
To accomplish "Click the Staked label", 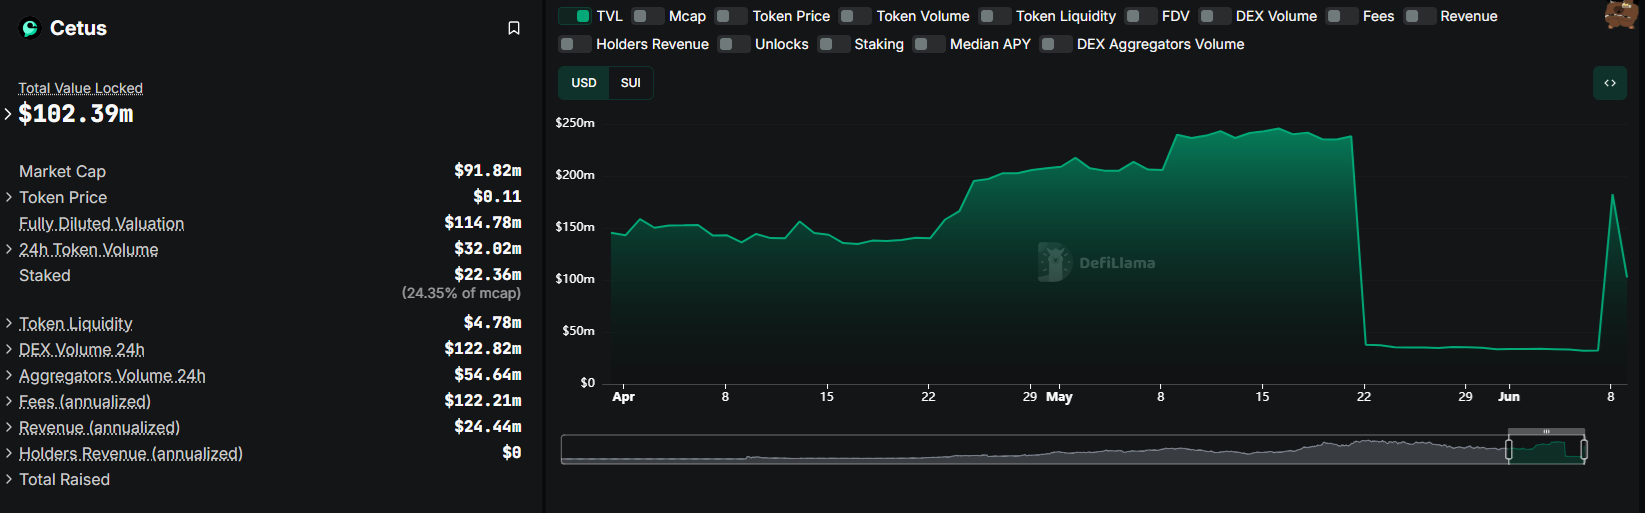I will 45,275.
